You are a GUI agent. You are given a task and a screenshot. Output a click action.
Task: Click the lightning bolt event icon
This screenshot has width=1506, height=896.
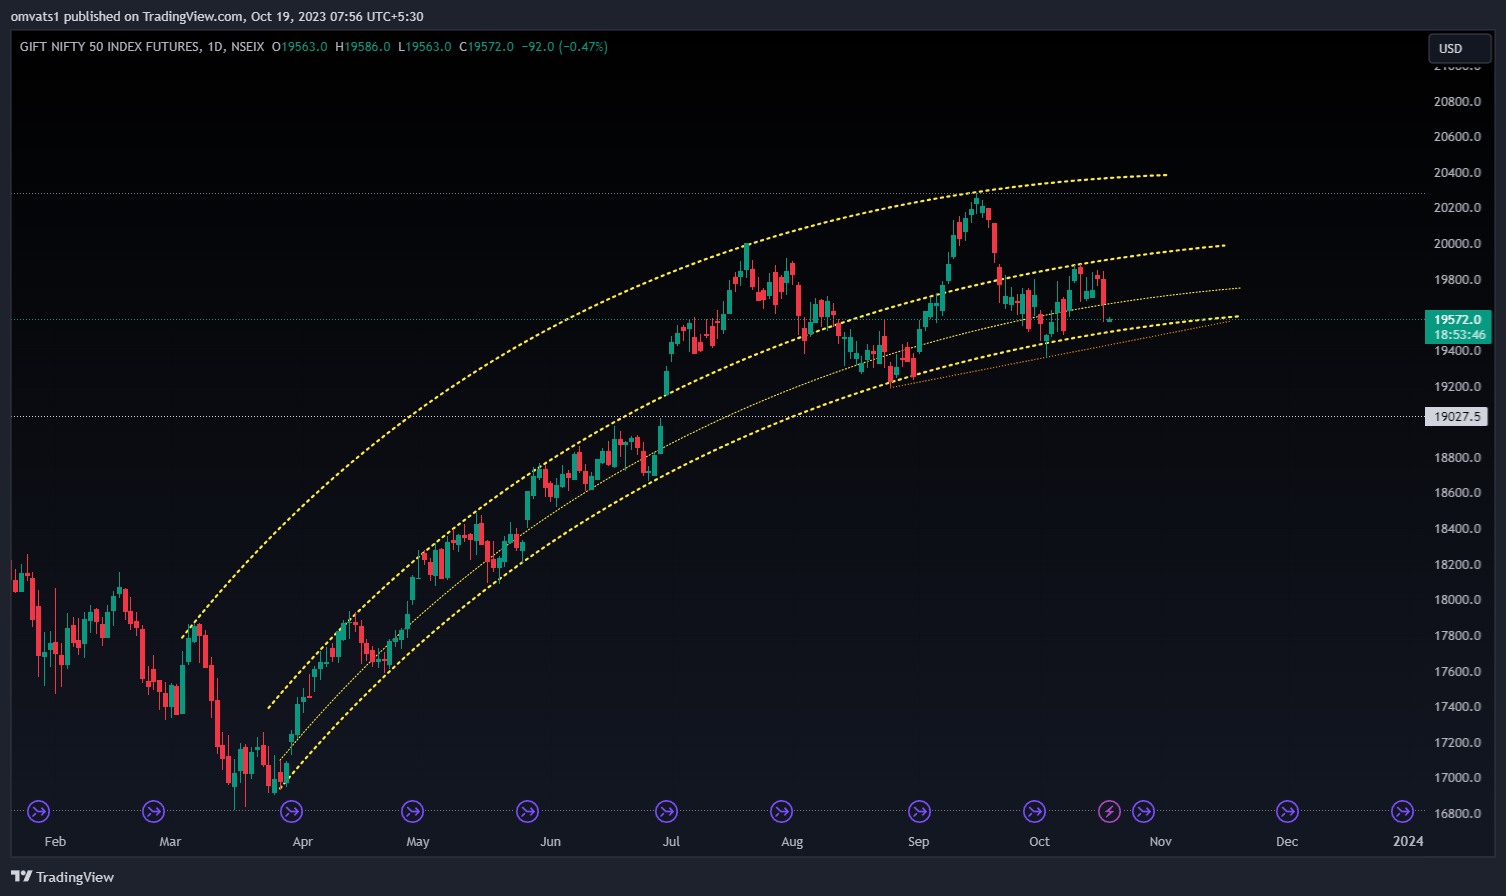pyautogui.click(x=1109, y=811)
